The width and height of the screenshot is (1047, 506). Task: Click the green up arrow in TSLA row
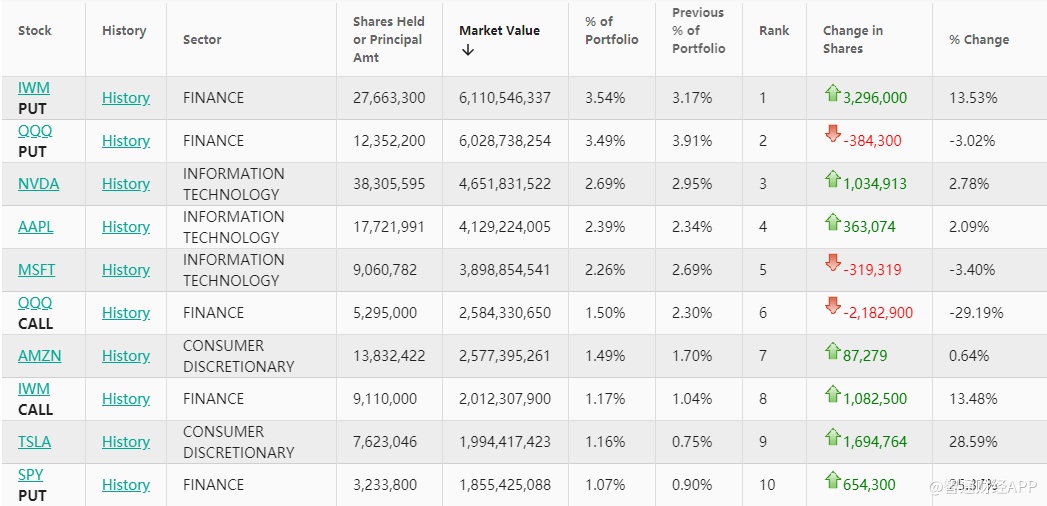click(x=832, y=438)
